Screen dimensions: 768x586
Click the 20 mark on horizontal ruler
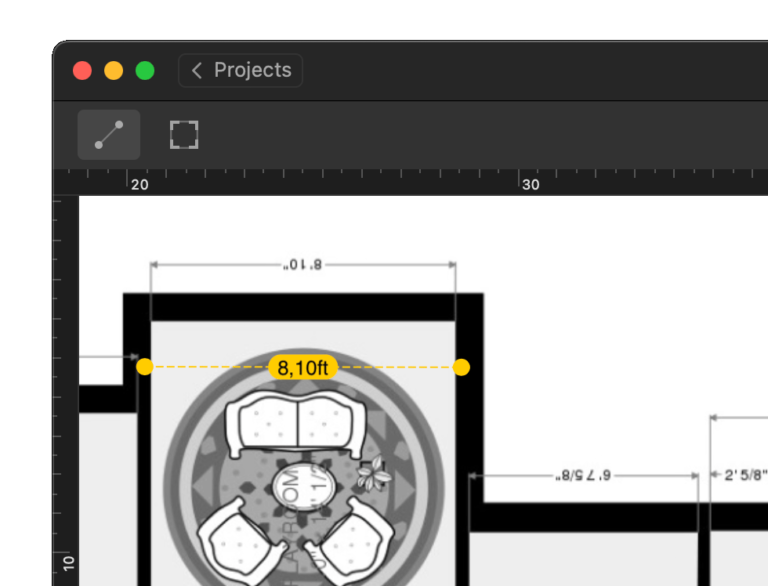tap(140, 185)
